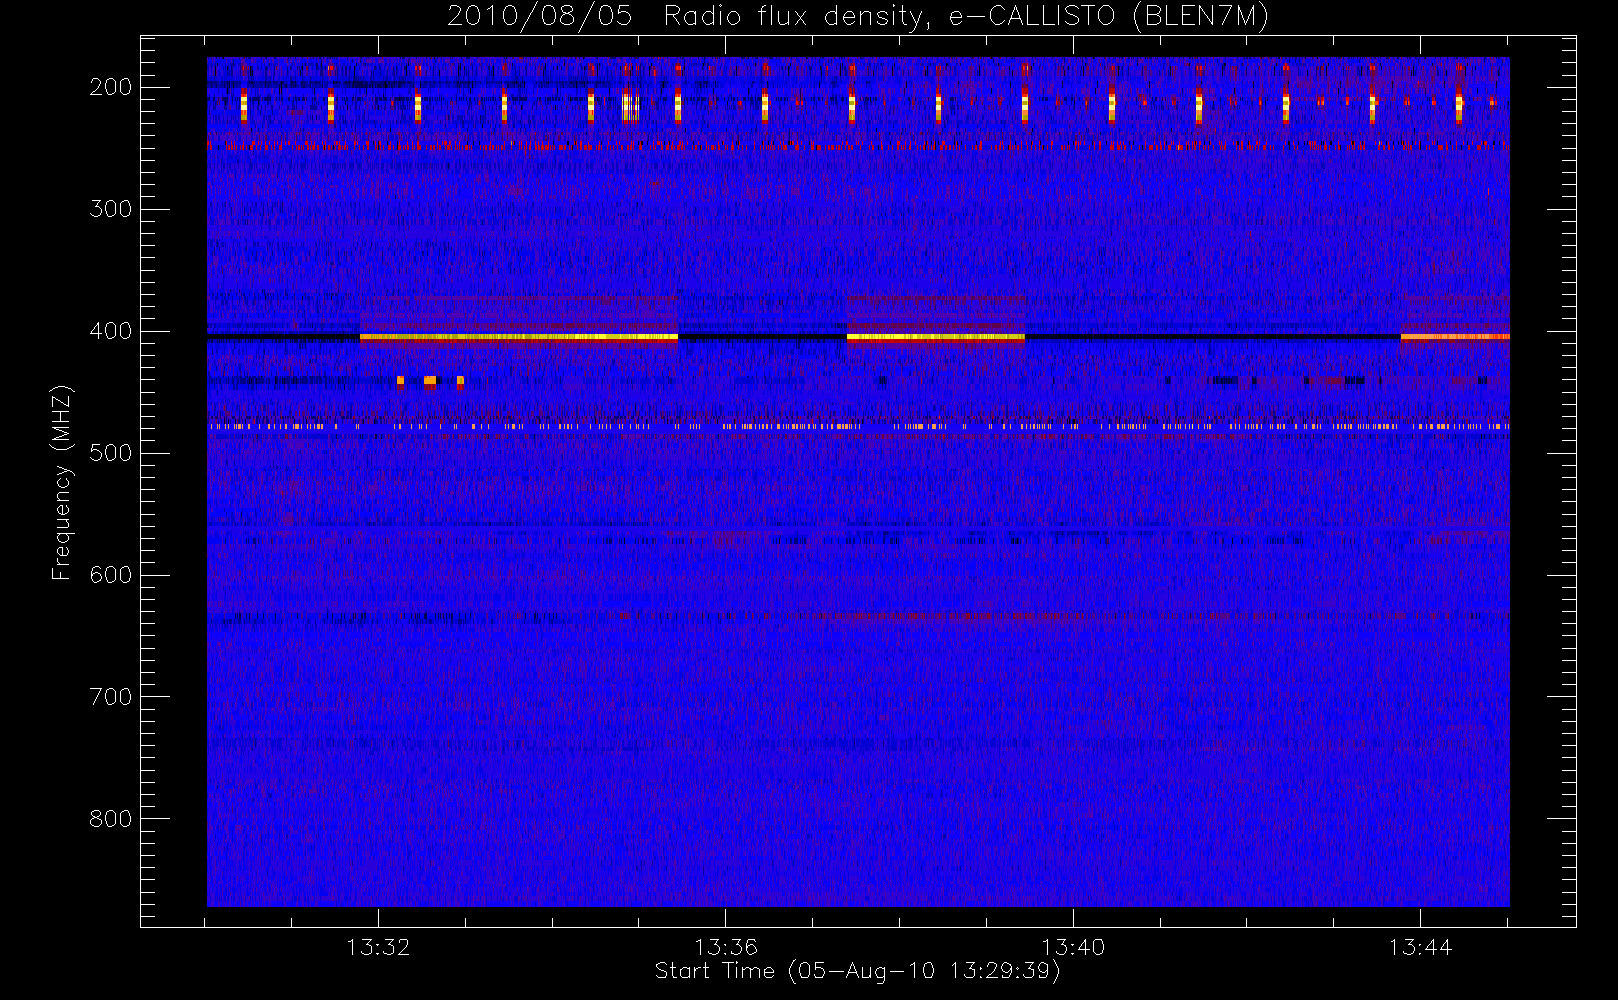Click the 13:44 time tick label
This screenshot has height=1000, width=1618.
1420,947
